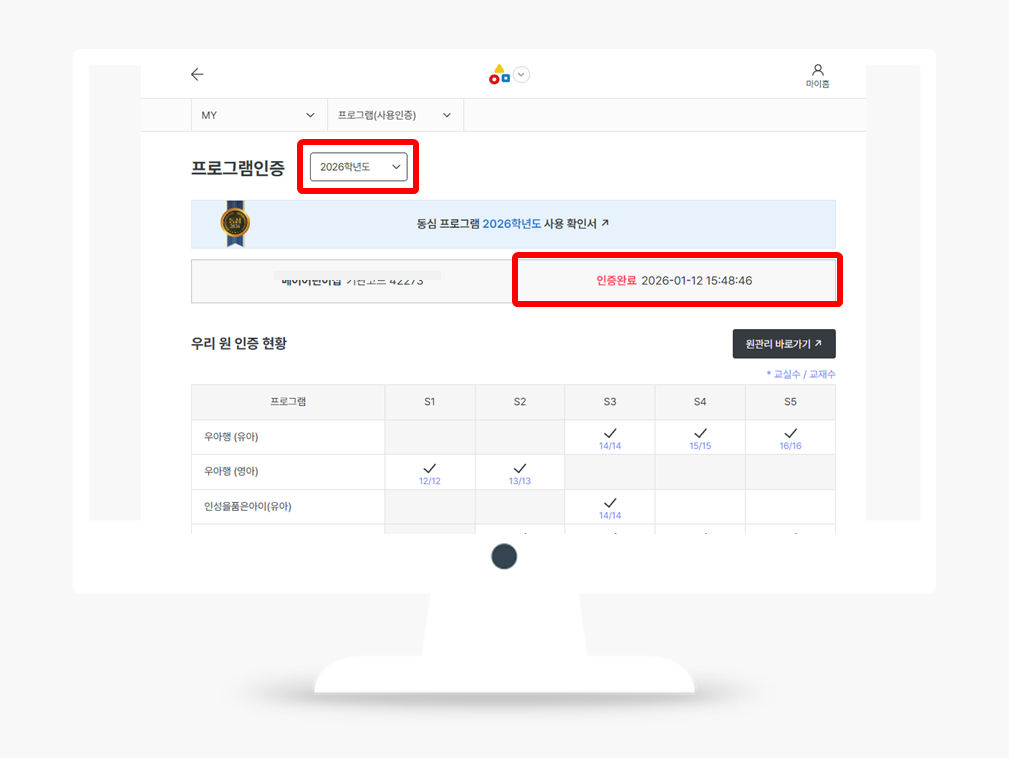Open the 동심 프로그램 2026학년도 사용 확인서 link
The height and width of the screenshot is (758, 1009).
513,224
